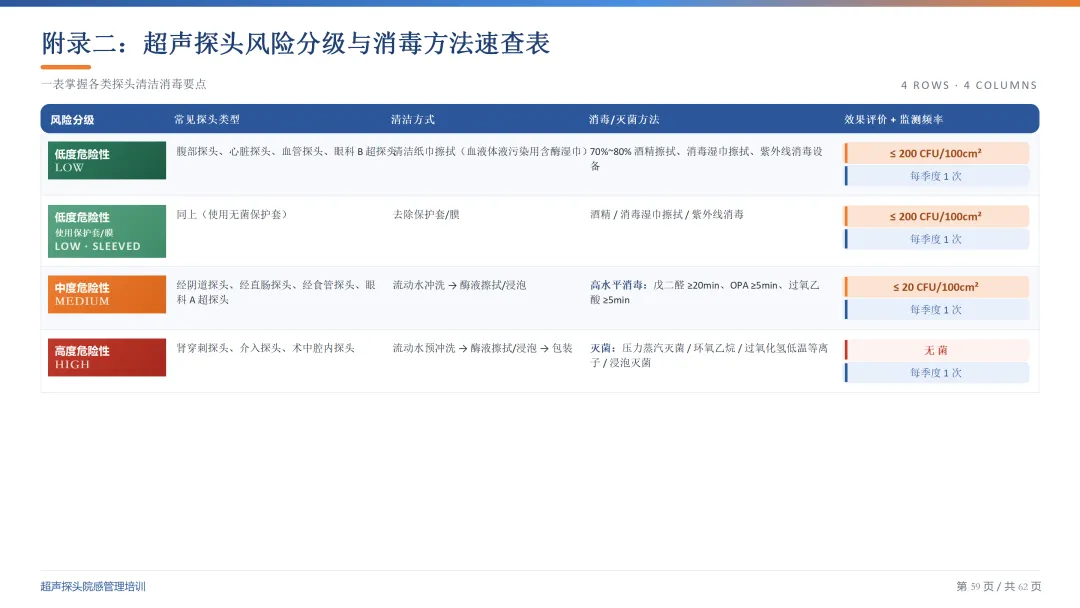
Task: Click the cell "经阴道探头、经直肠探头"
Action: (276, 292)
